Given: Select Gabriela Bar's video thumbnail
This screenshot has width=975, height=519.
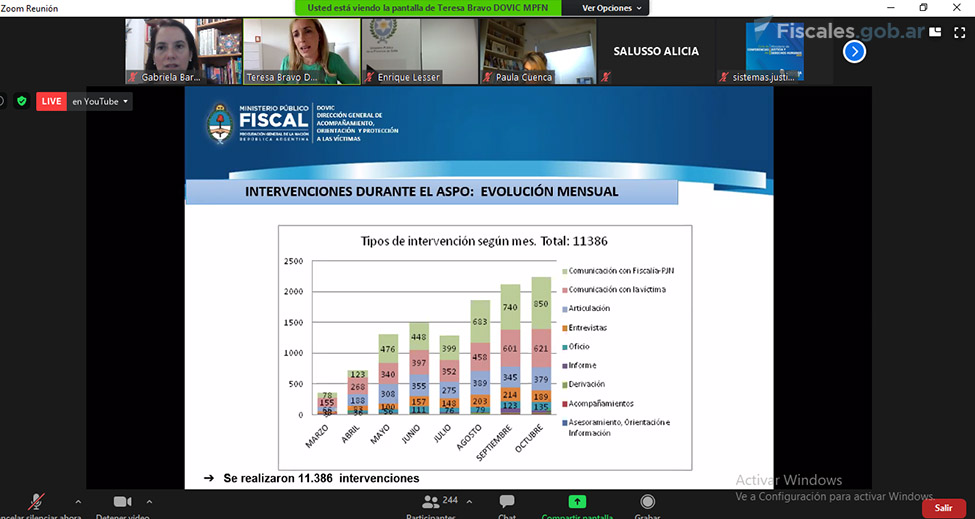Looking at the screenshot, I should (183, 50).
